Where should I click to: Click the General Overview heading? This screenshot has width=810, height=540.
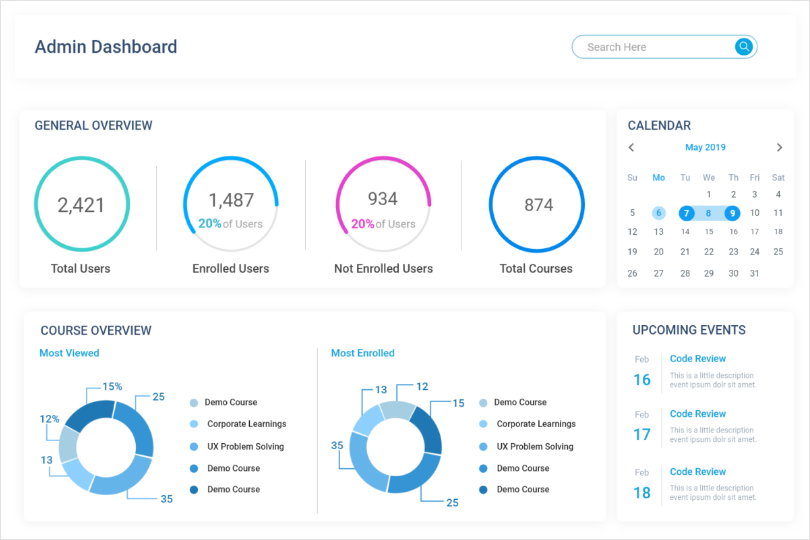[x=94, y=126]
